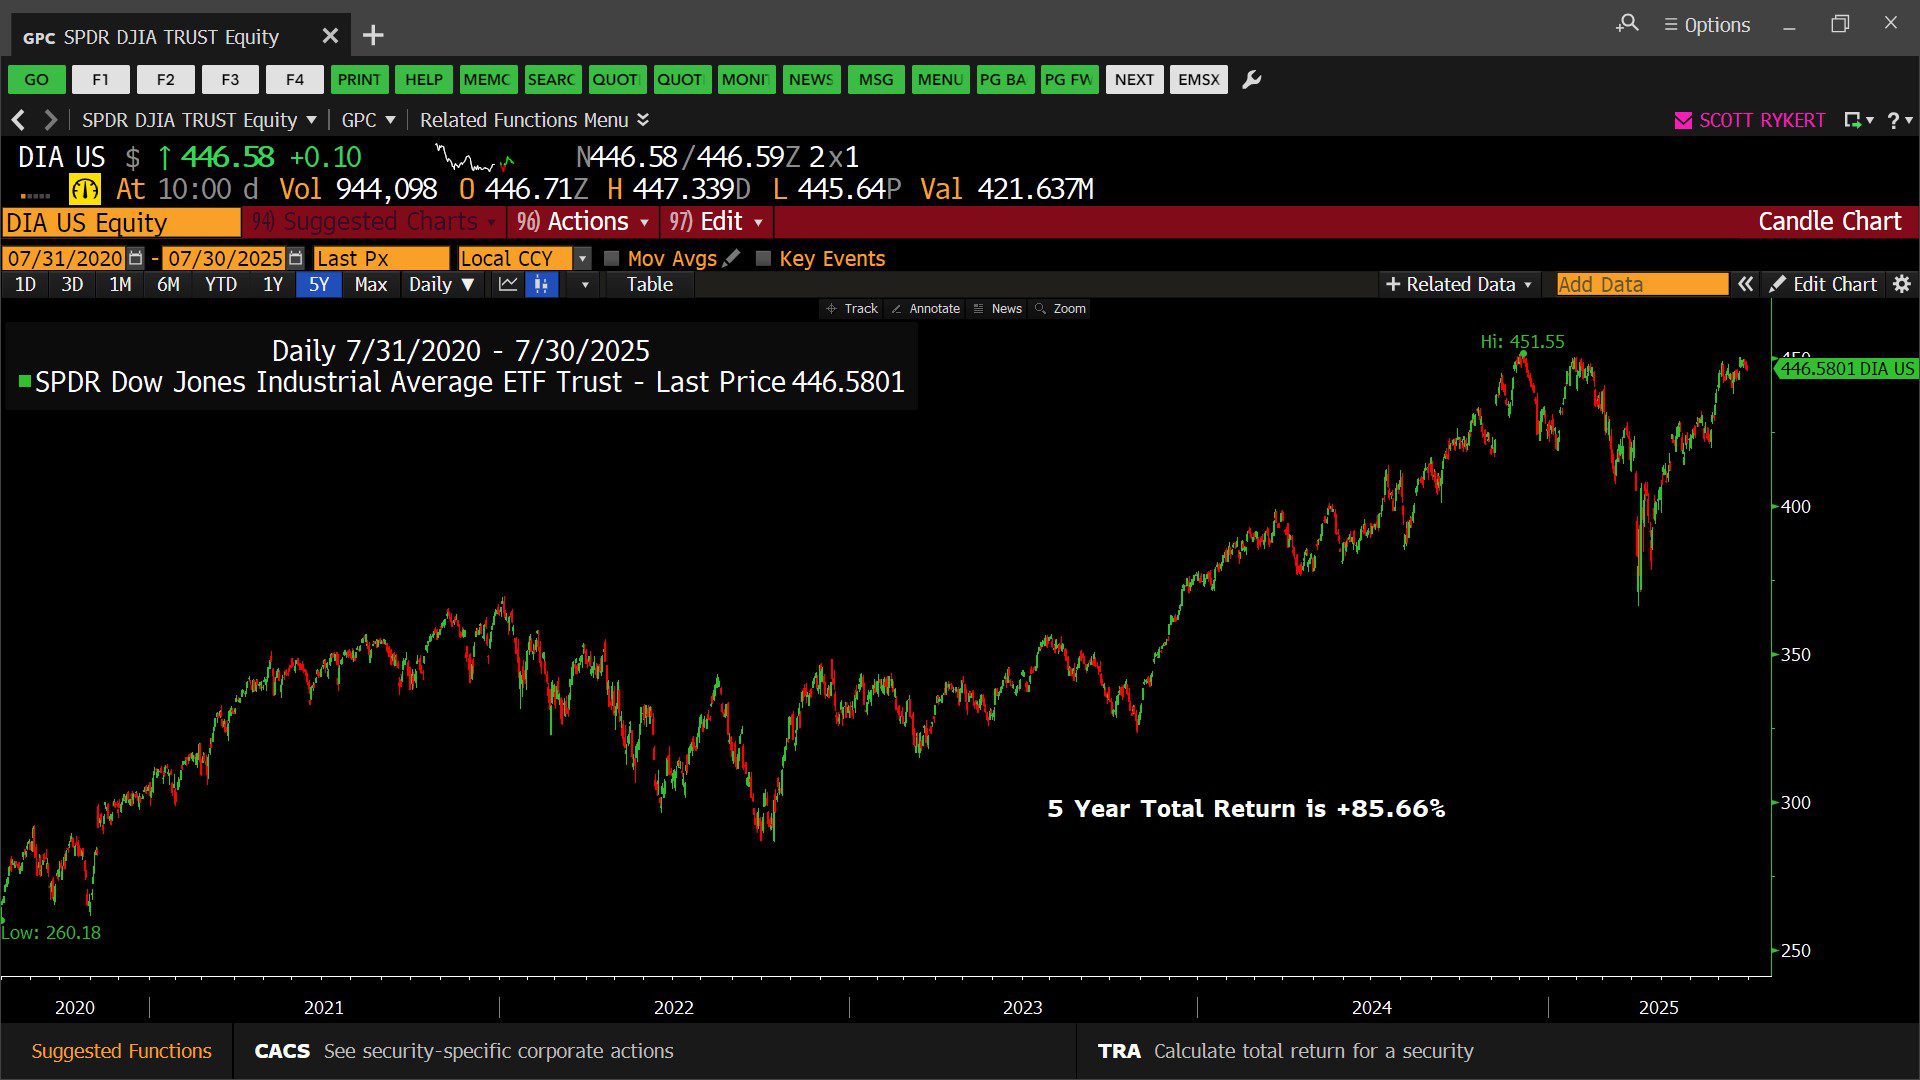Image resolution: width=1920 pixels, height=1080 pixels.
Task: Open the start date calendar icon
Action: click(x=136, y=258)
